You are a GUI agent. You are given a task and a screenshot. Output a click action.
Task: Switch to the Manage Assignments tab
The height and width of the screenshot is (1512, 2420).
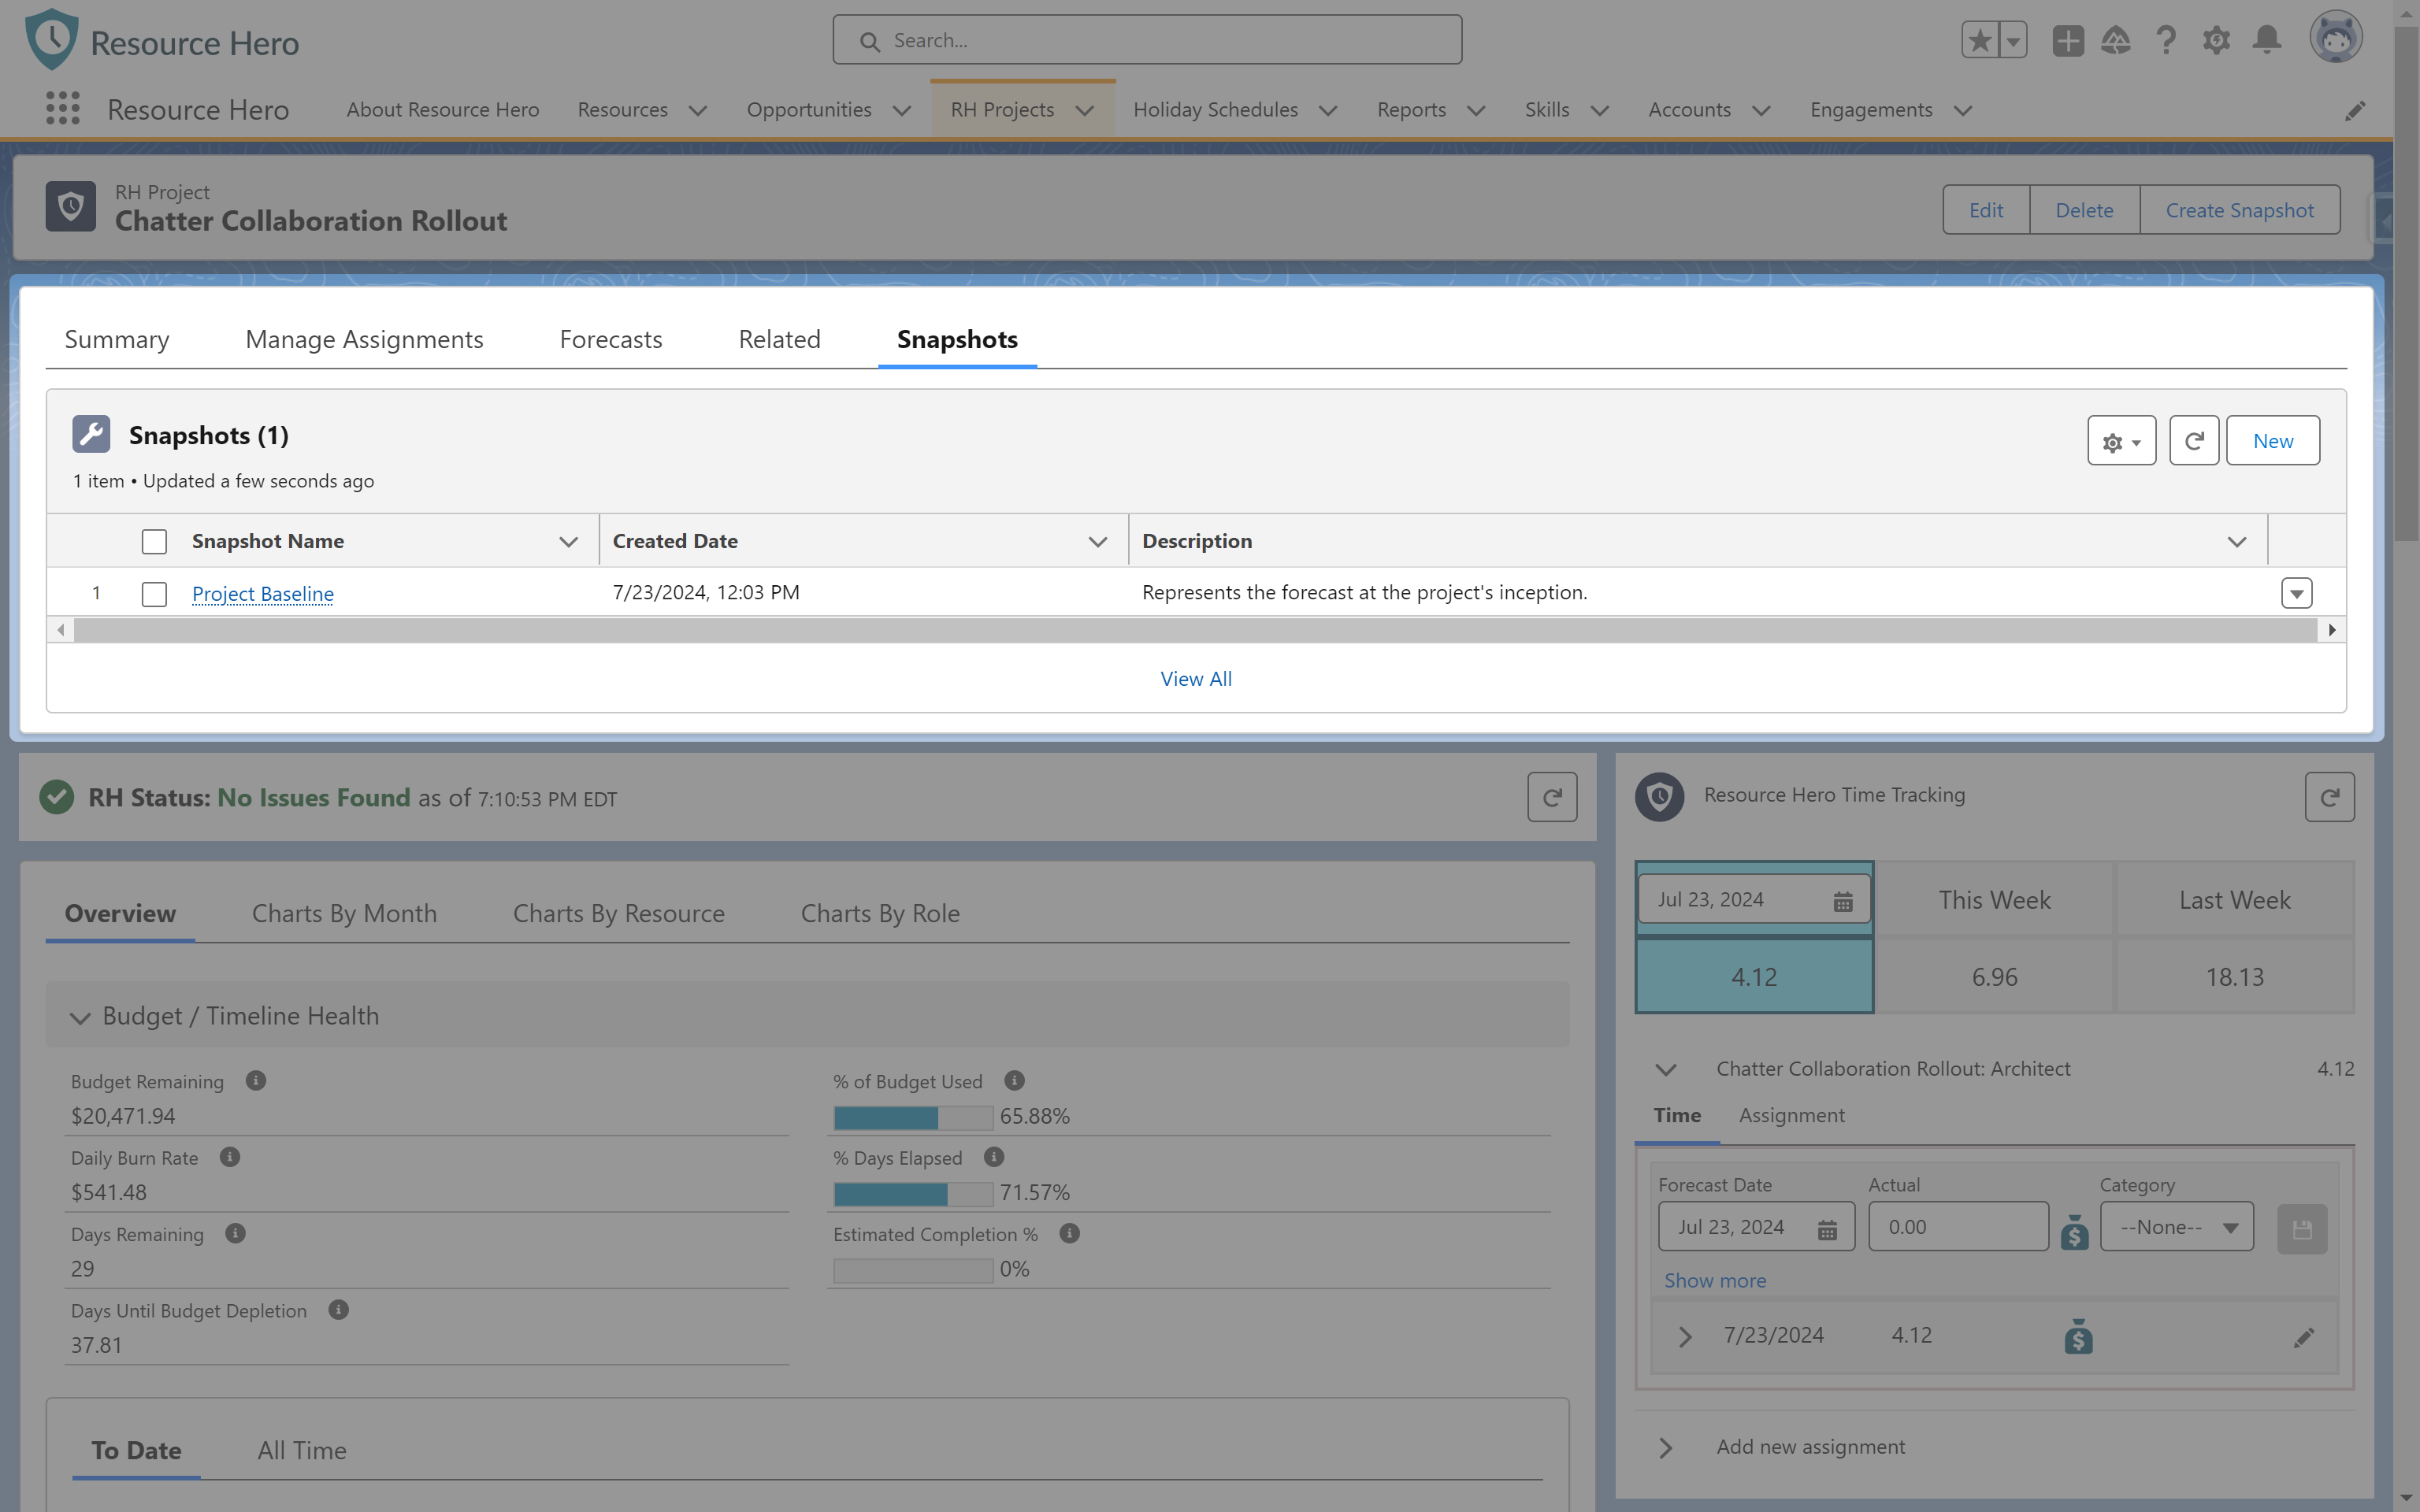pos(364,339)
